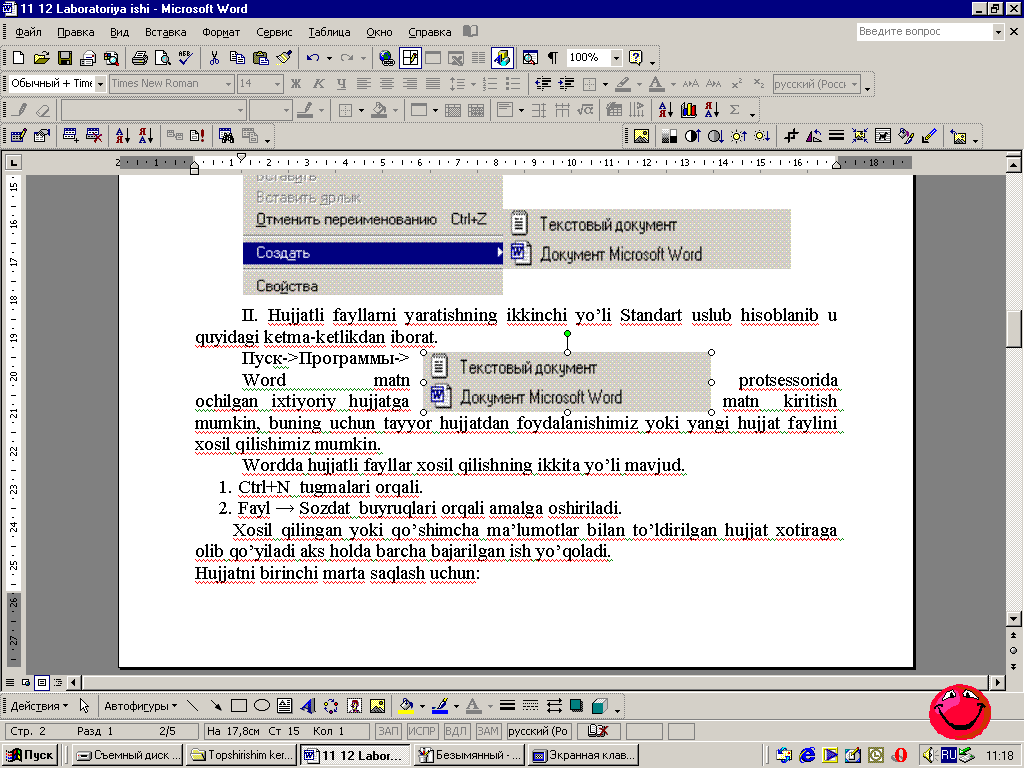Click the 'Введите вопрос' help input box

click(925, 32)
